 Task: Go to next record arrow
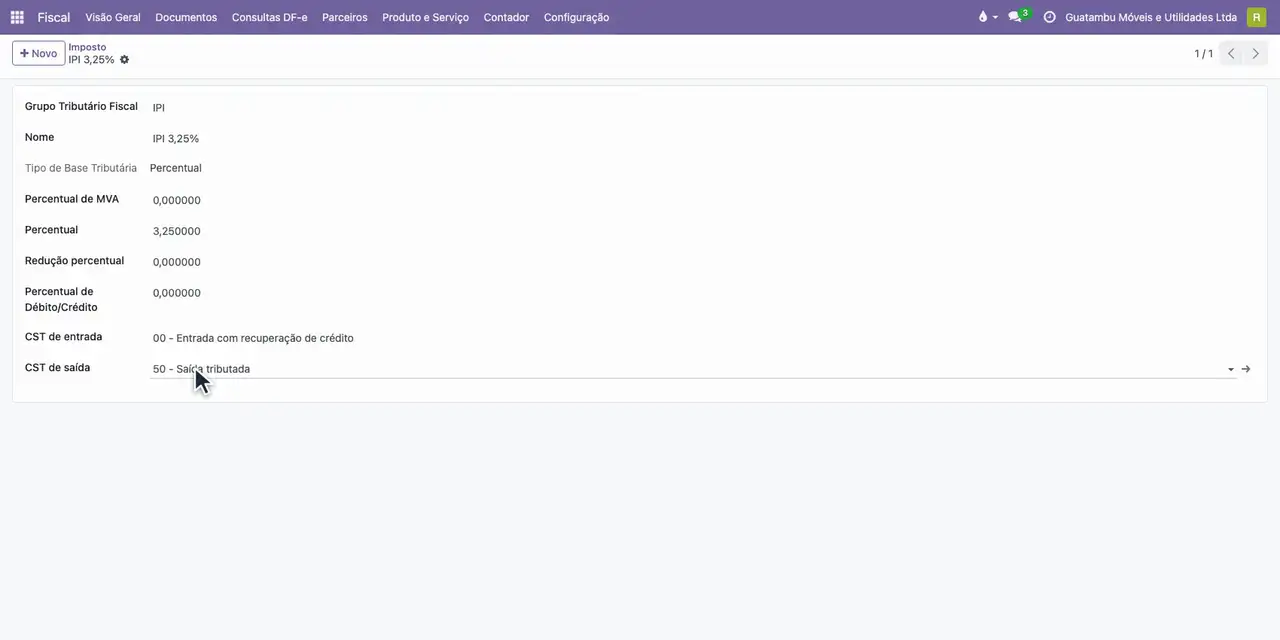click(x=1256, y=54)
